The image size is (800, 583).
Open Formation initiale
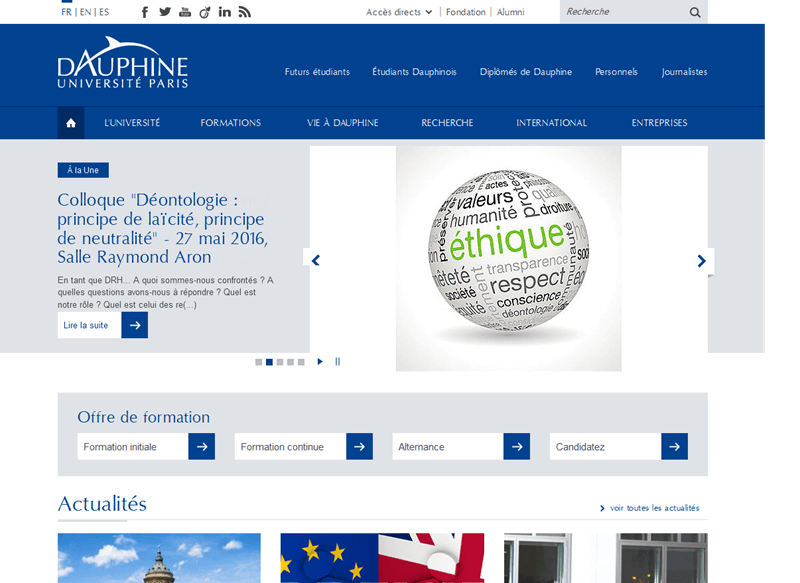click(x=133, y=447)
